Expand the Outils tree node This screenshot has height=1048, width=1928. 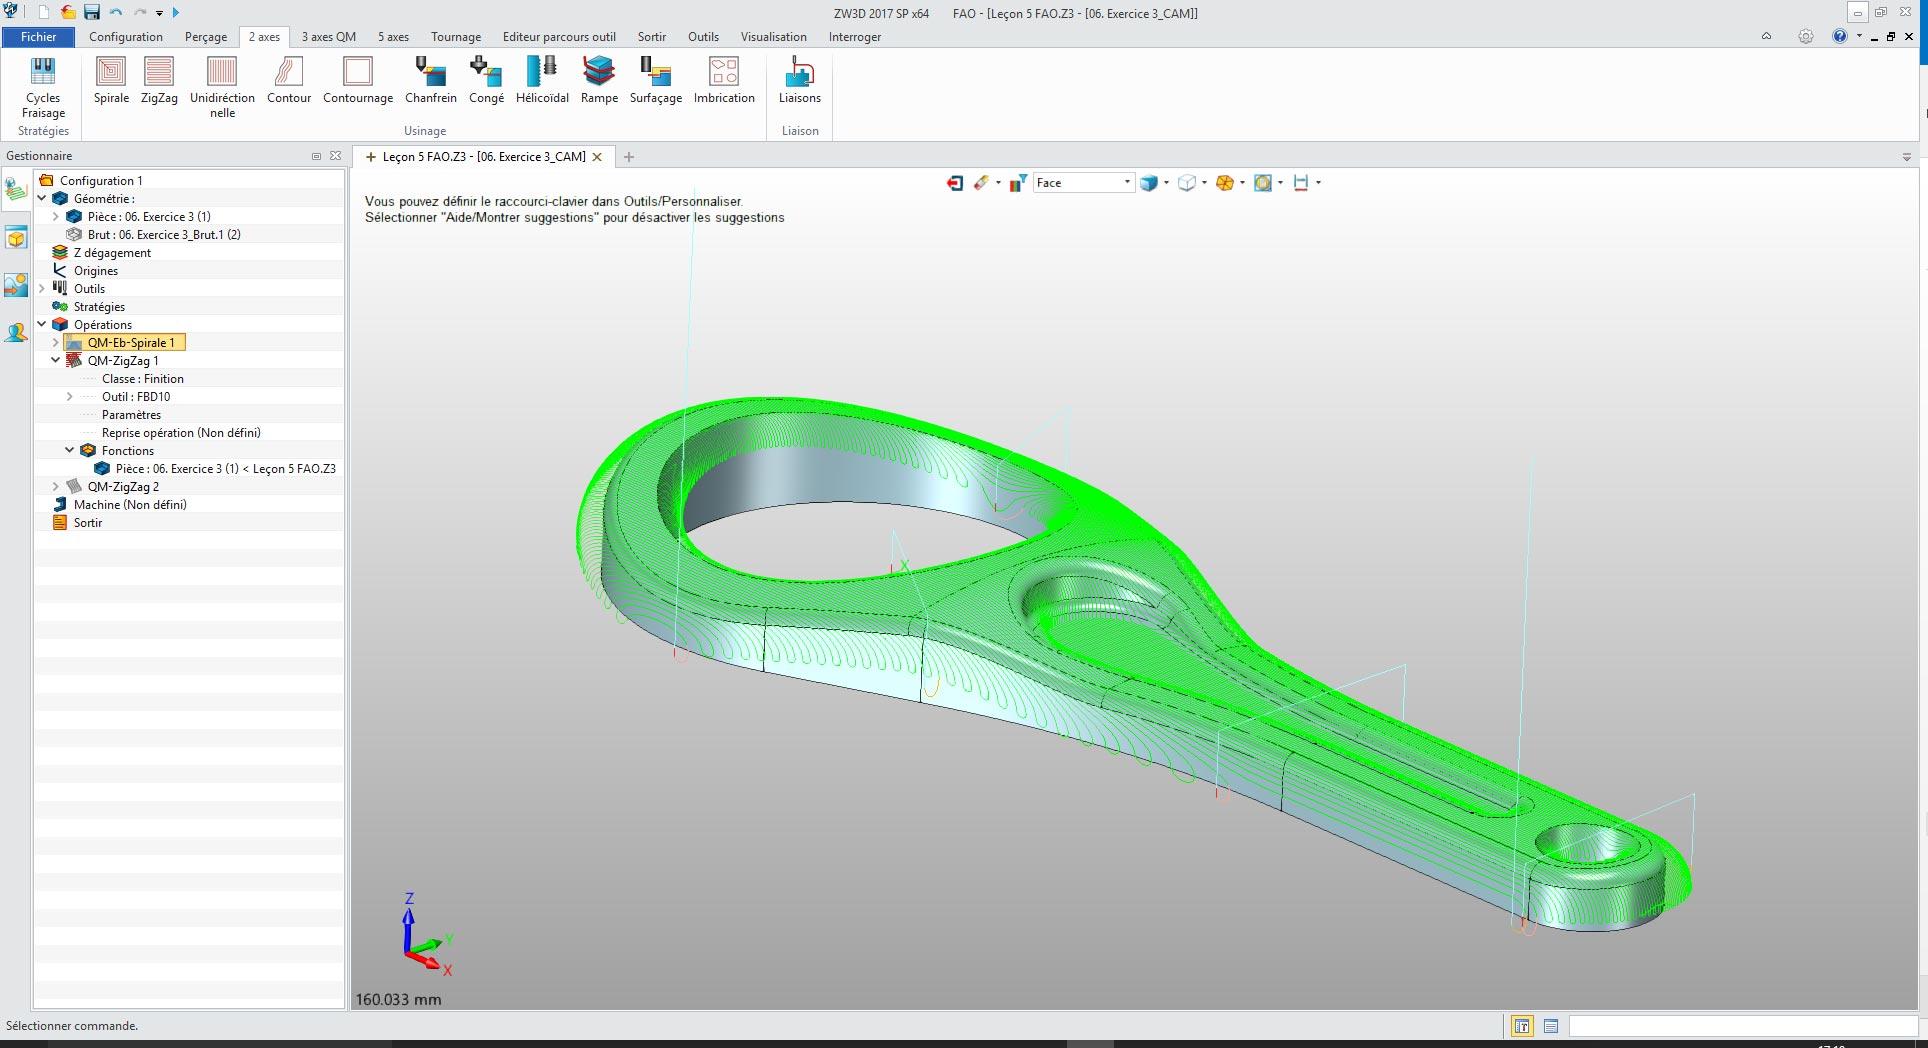pos(42,289)
